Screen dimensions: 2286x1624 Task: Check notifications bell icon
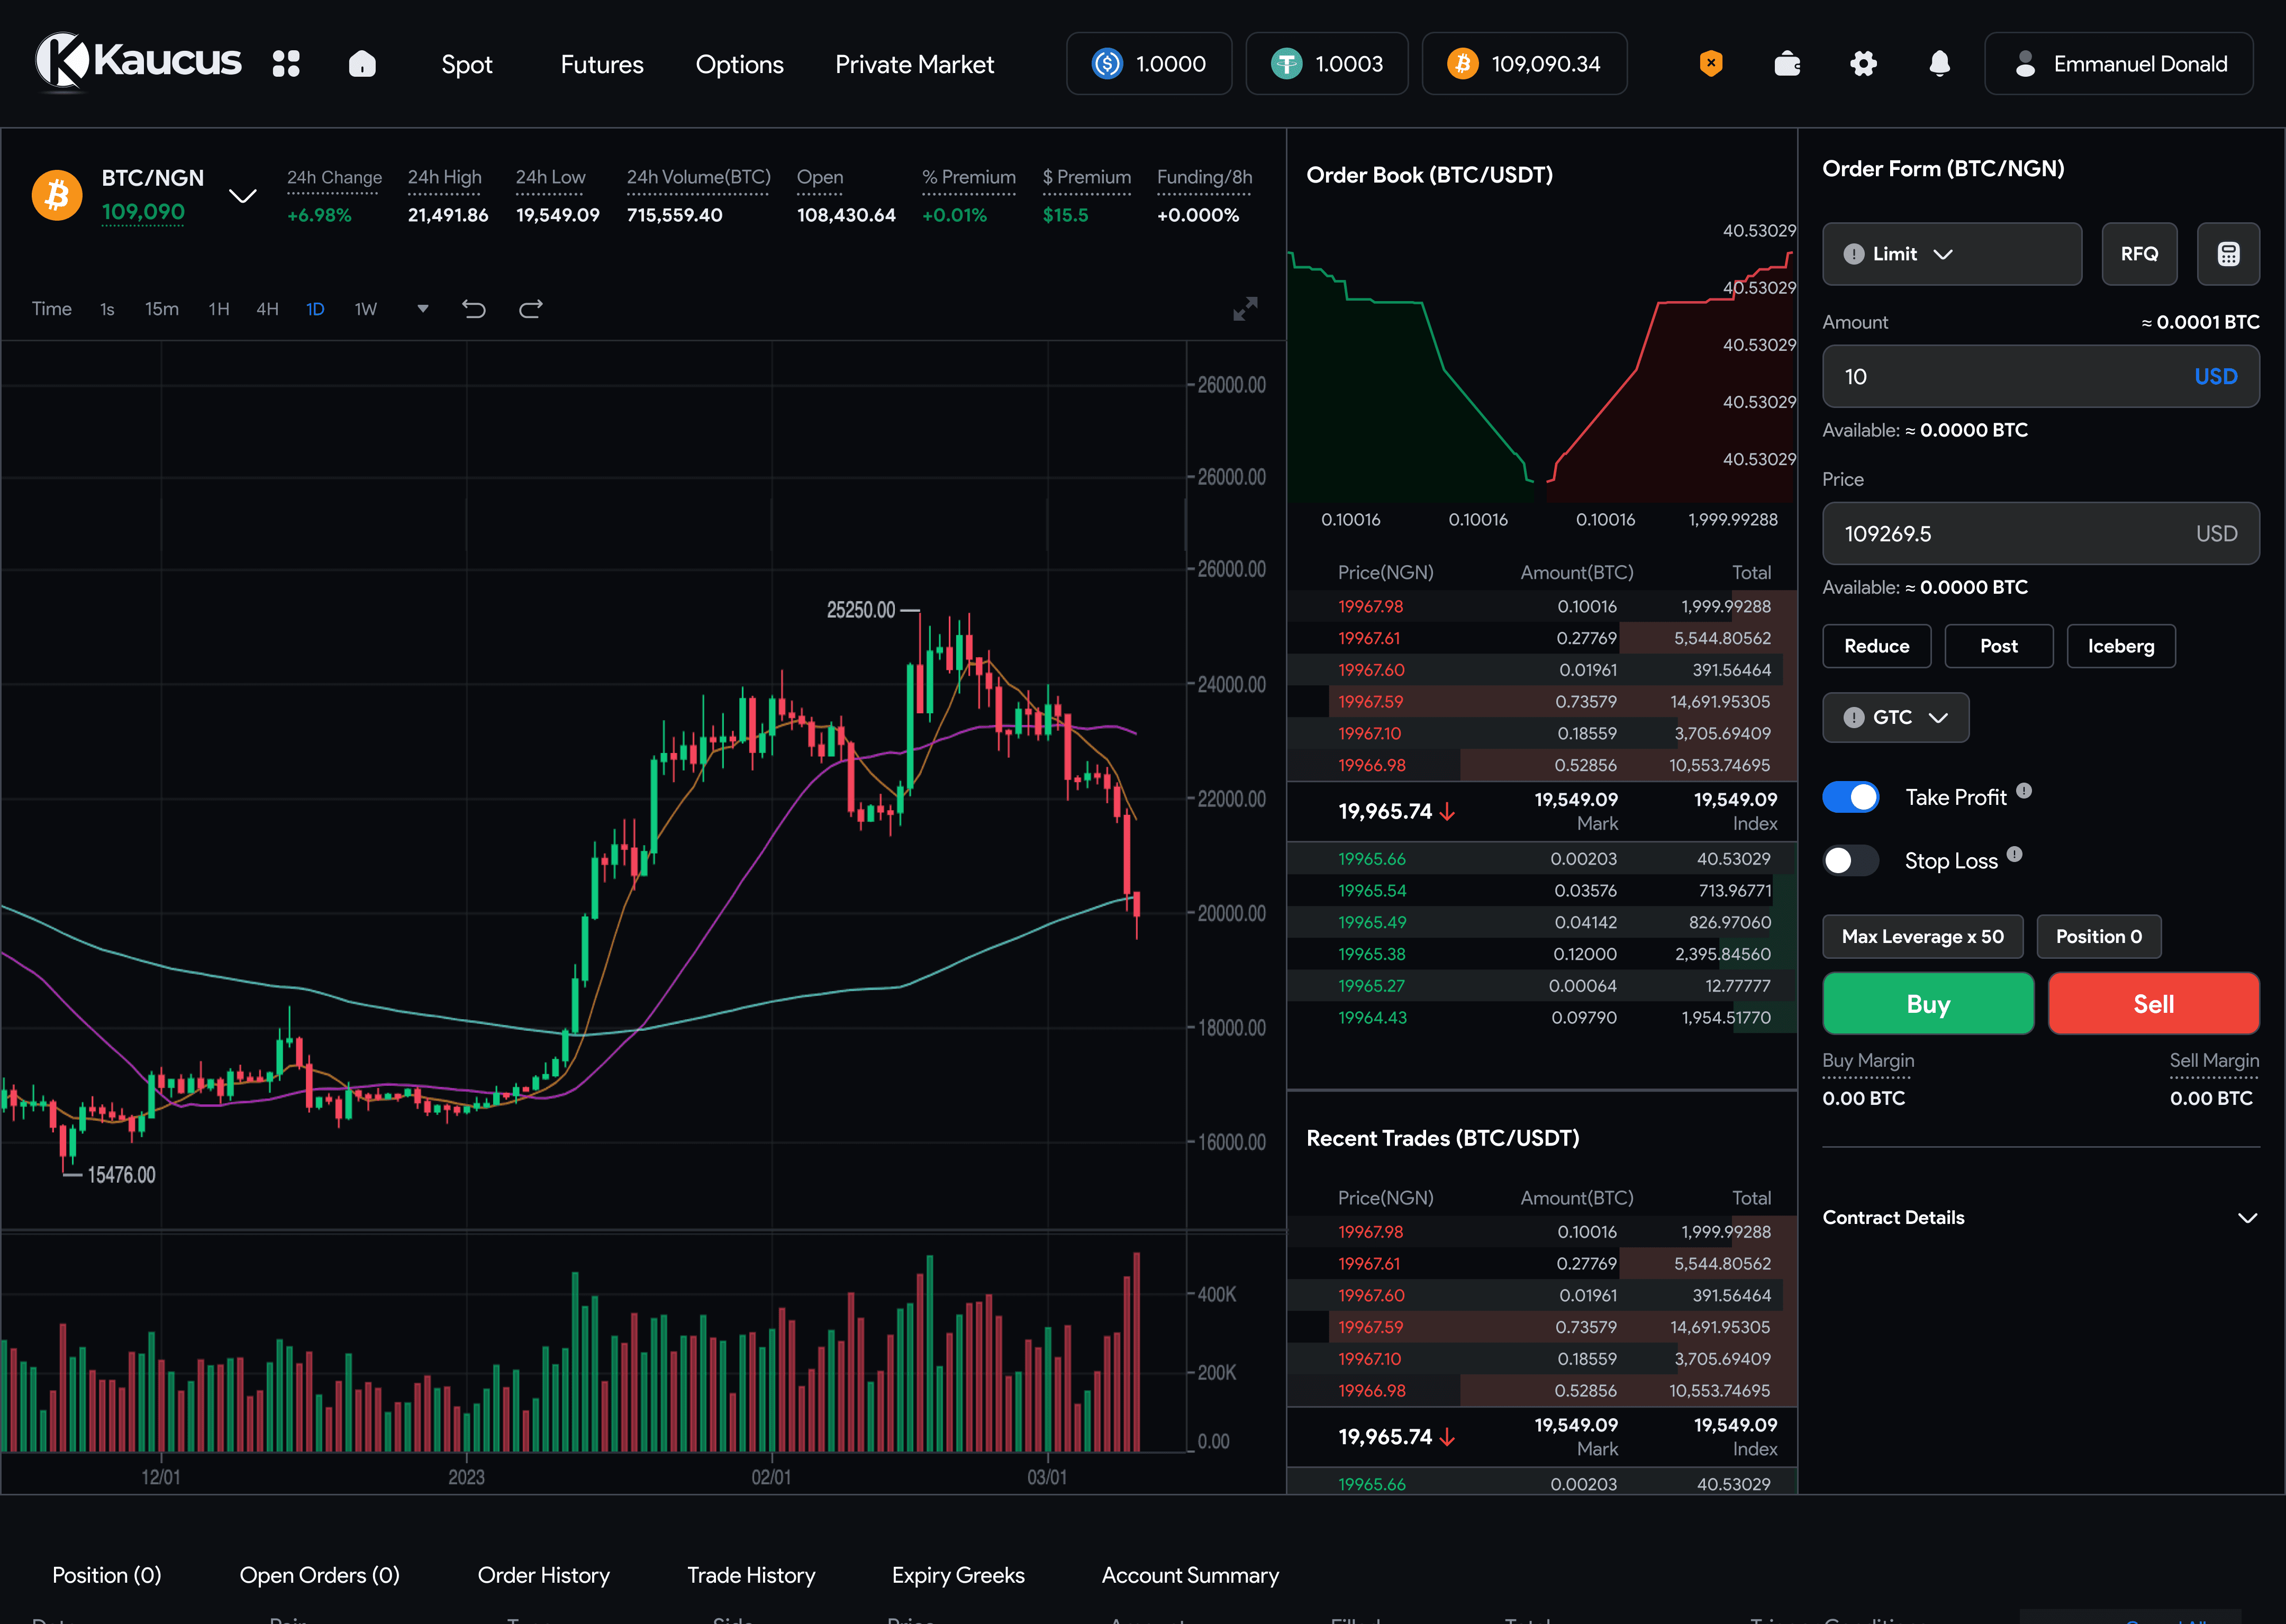point(1939,64)
